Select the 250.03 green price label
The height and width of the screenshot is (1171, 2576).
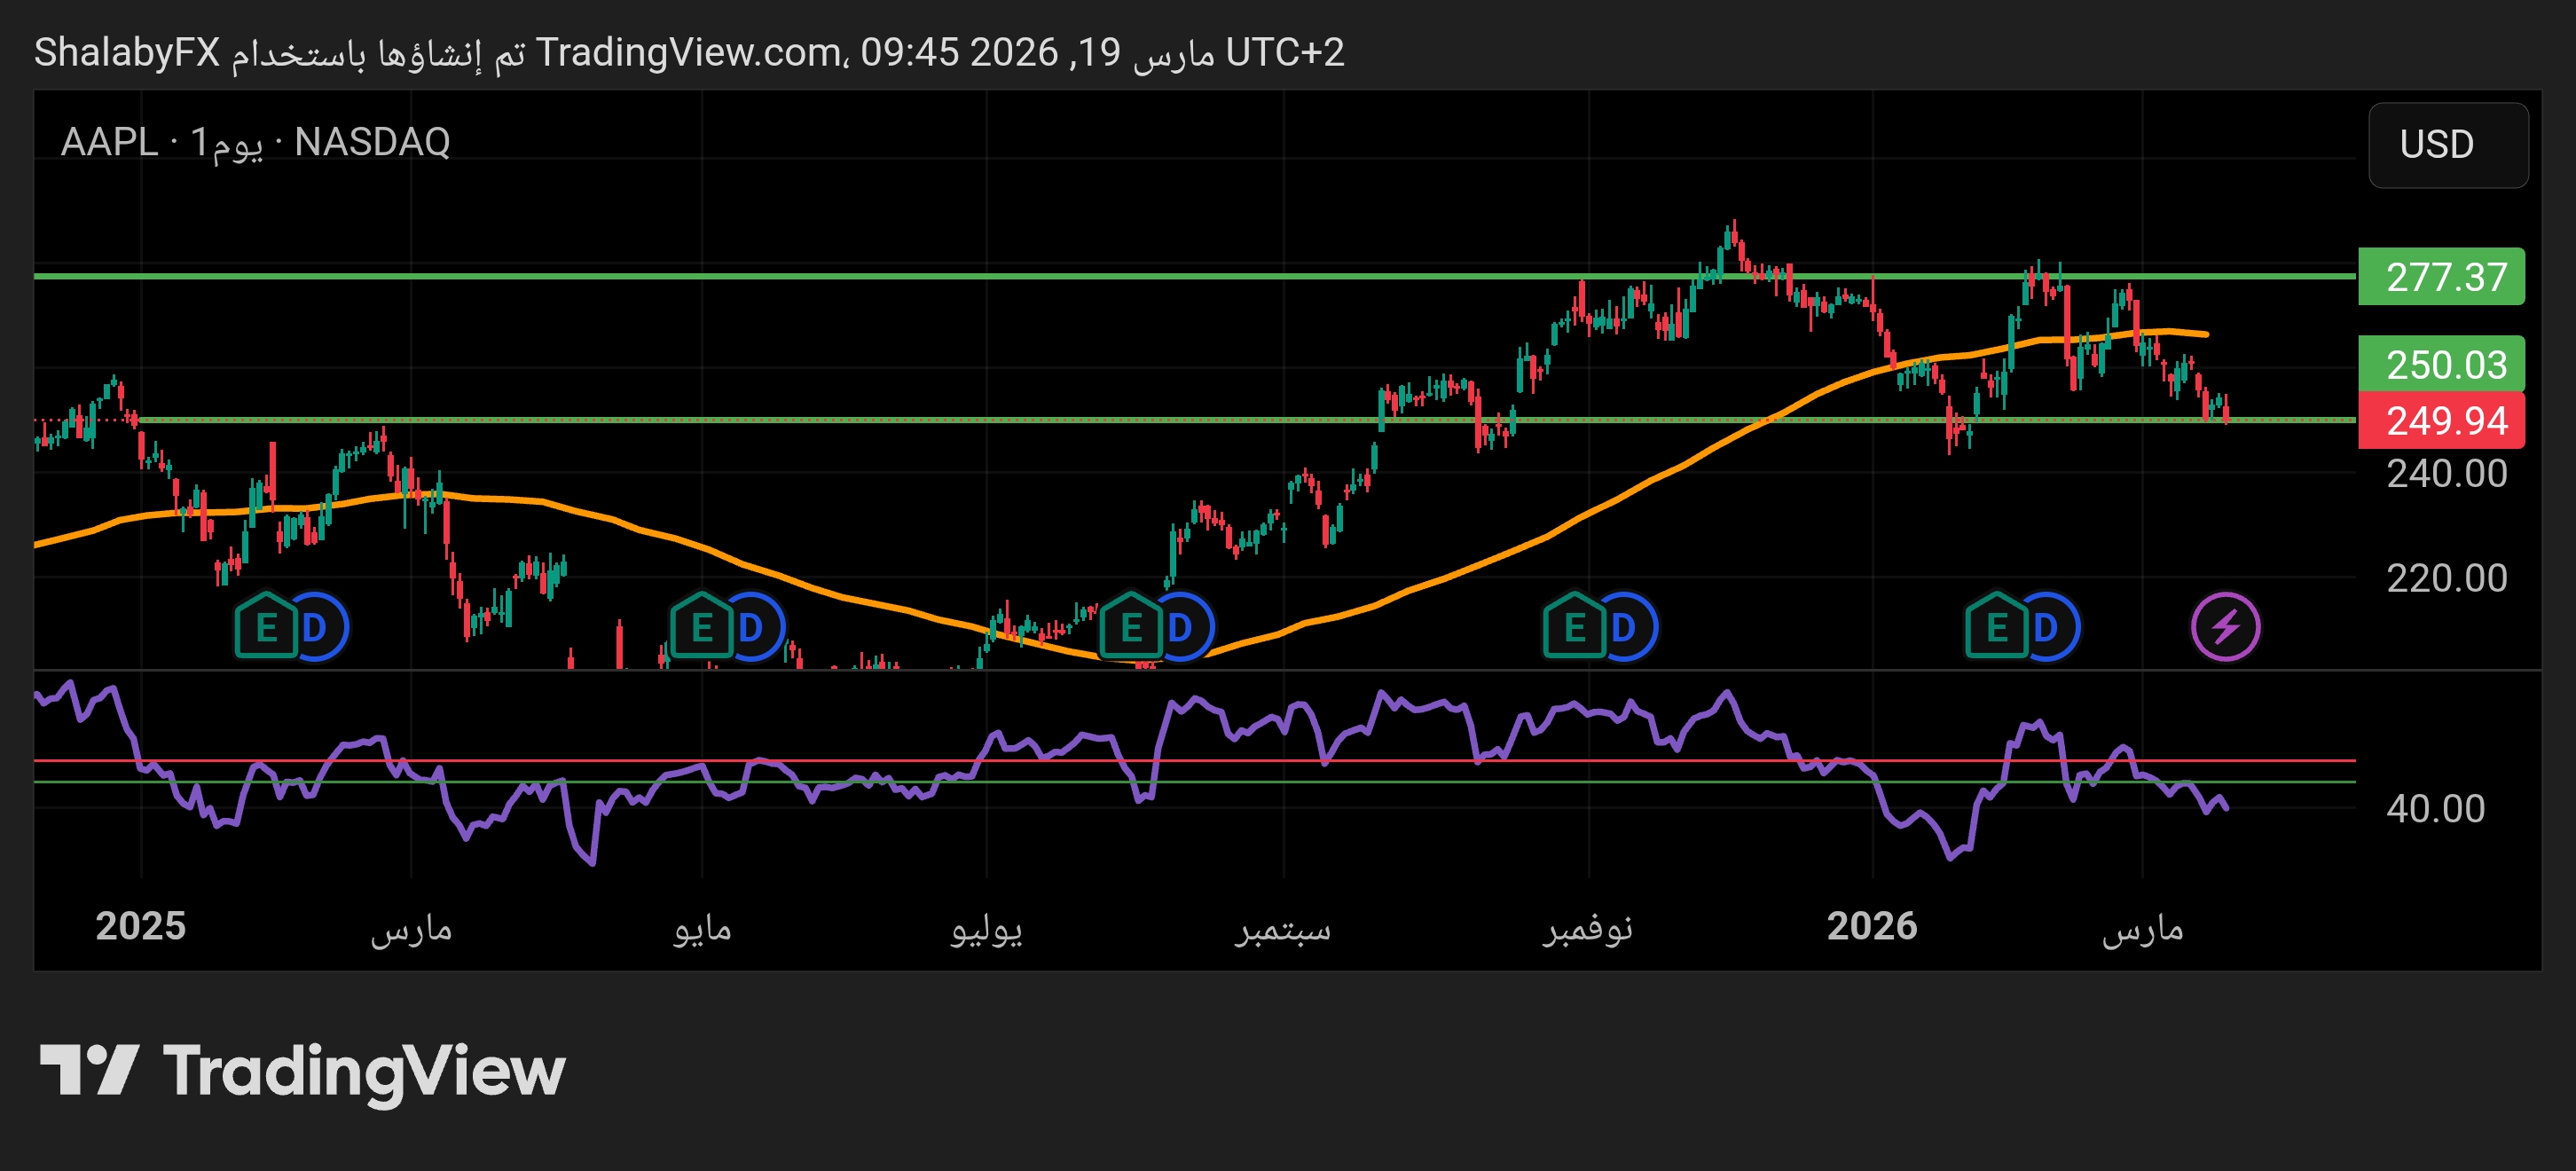[2440, 364]
